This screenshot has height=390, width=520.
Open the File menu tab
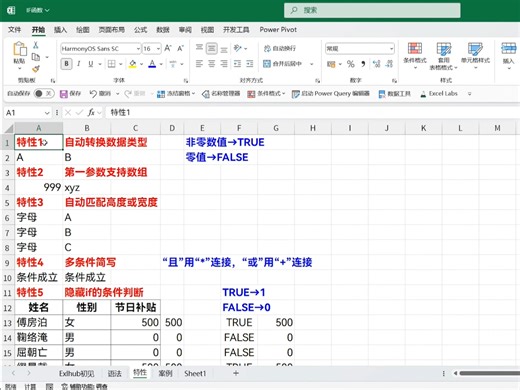click(14, 30)
